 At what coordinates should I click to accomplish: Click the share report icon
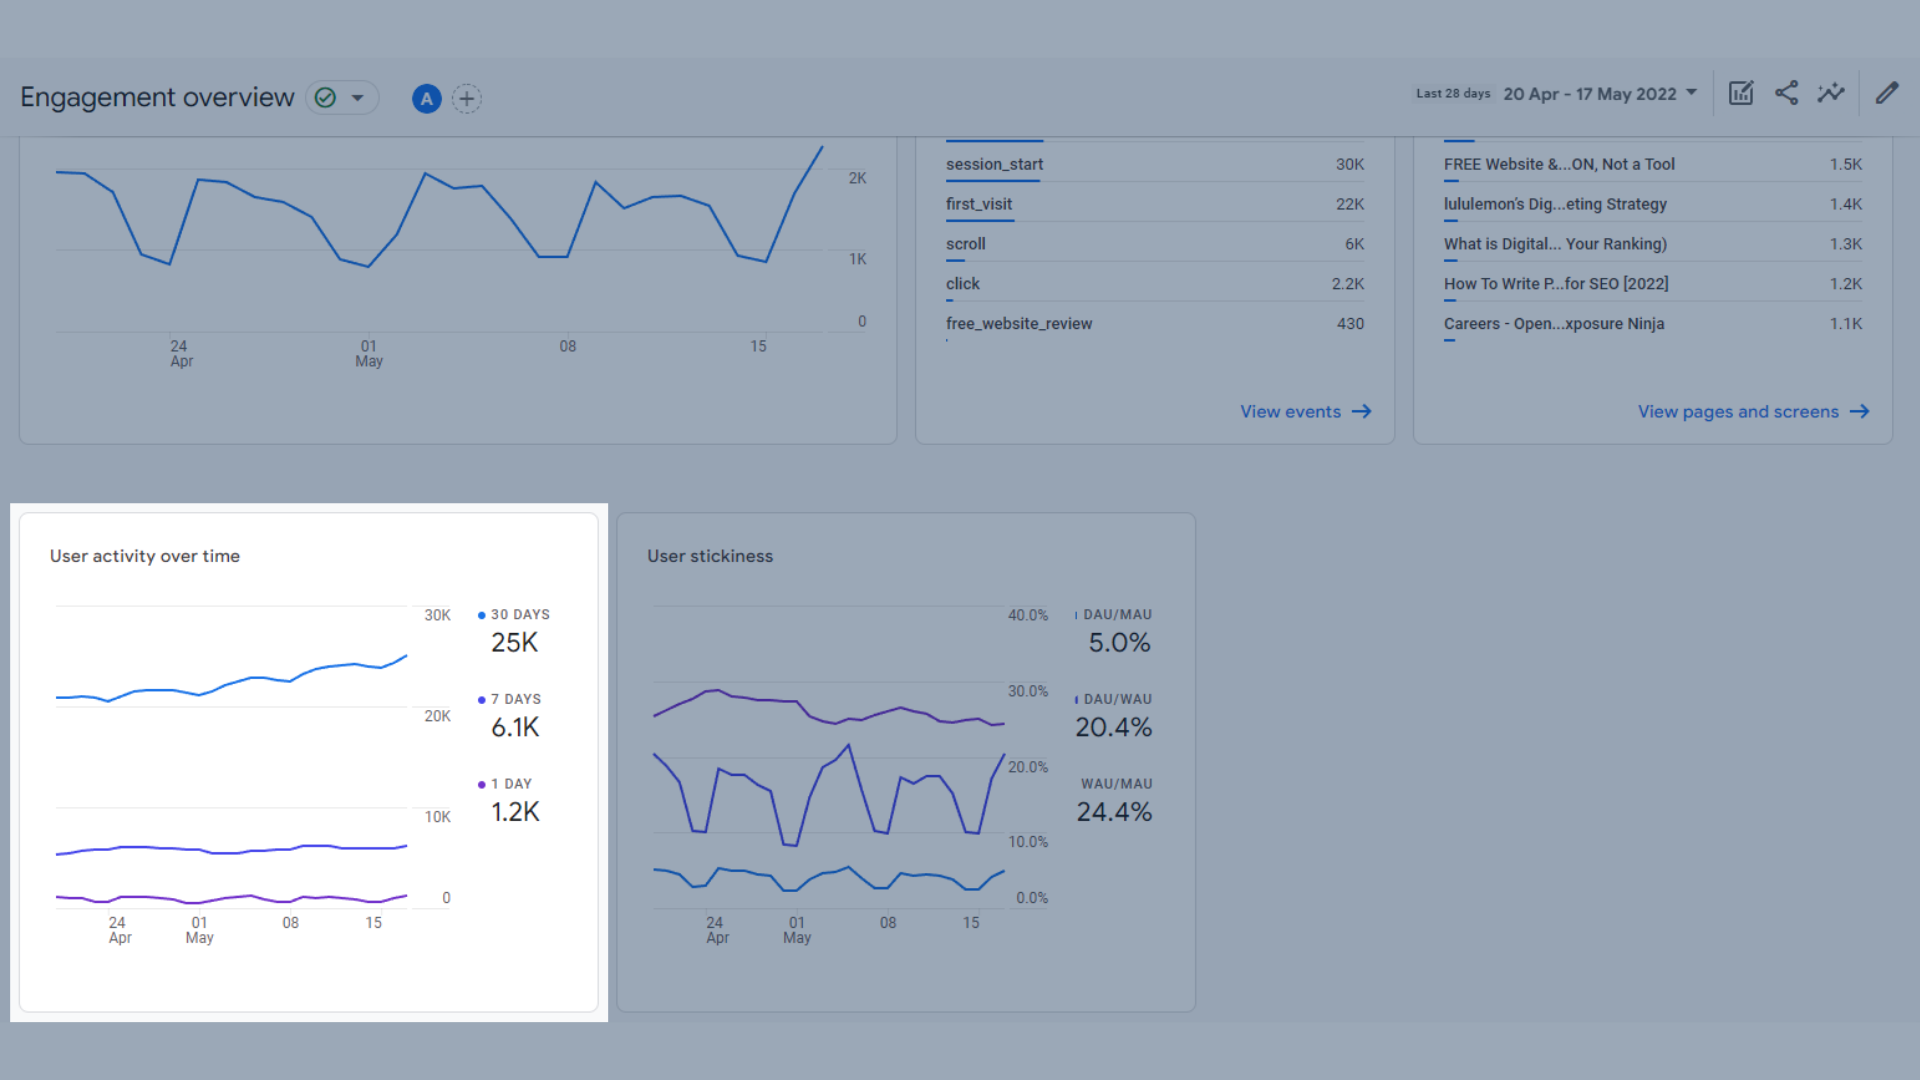1786,94
